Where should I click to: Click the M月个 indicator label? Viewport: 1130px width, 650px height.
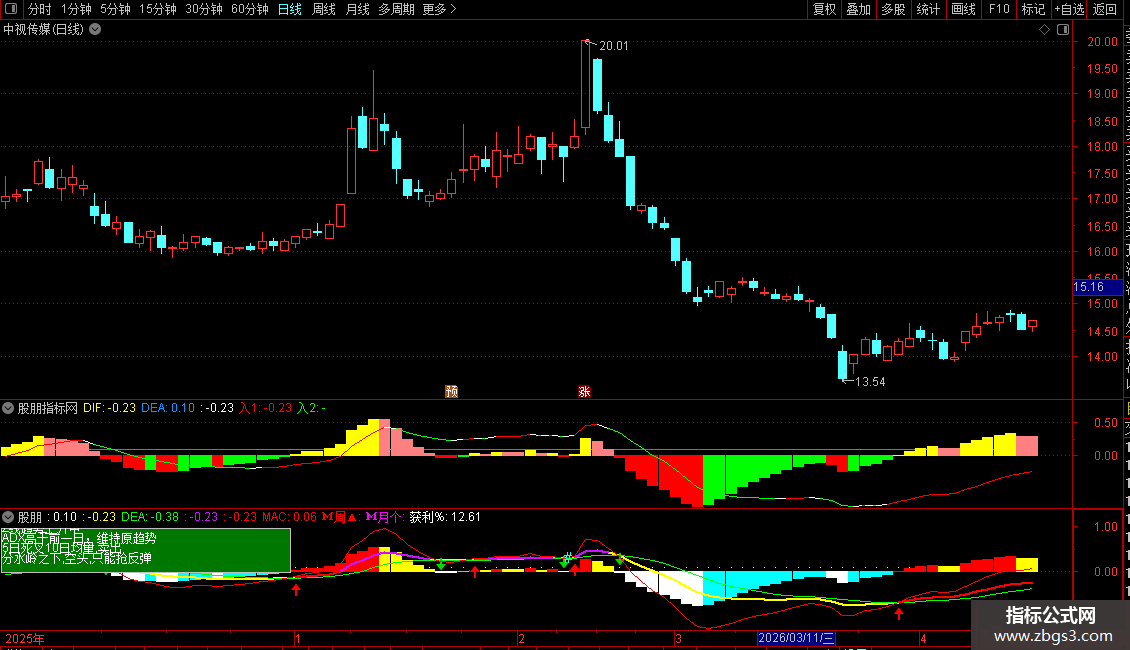(386, 517)
